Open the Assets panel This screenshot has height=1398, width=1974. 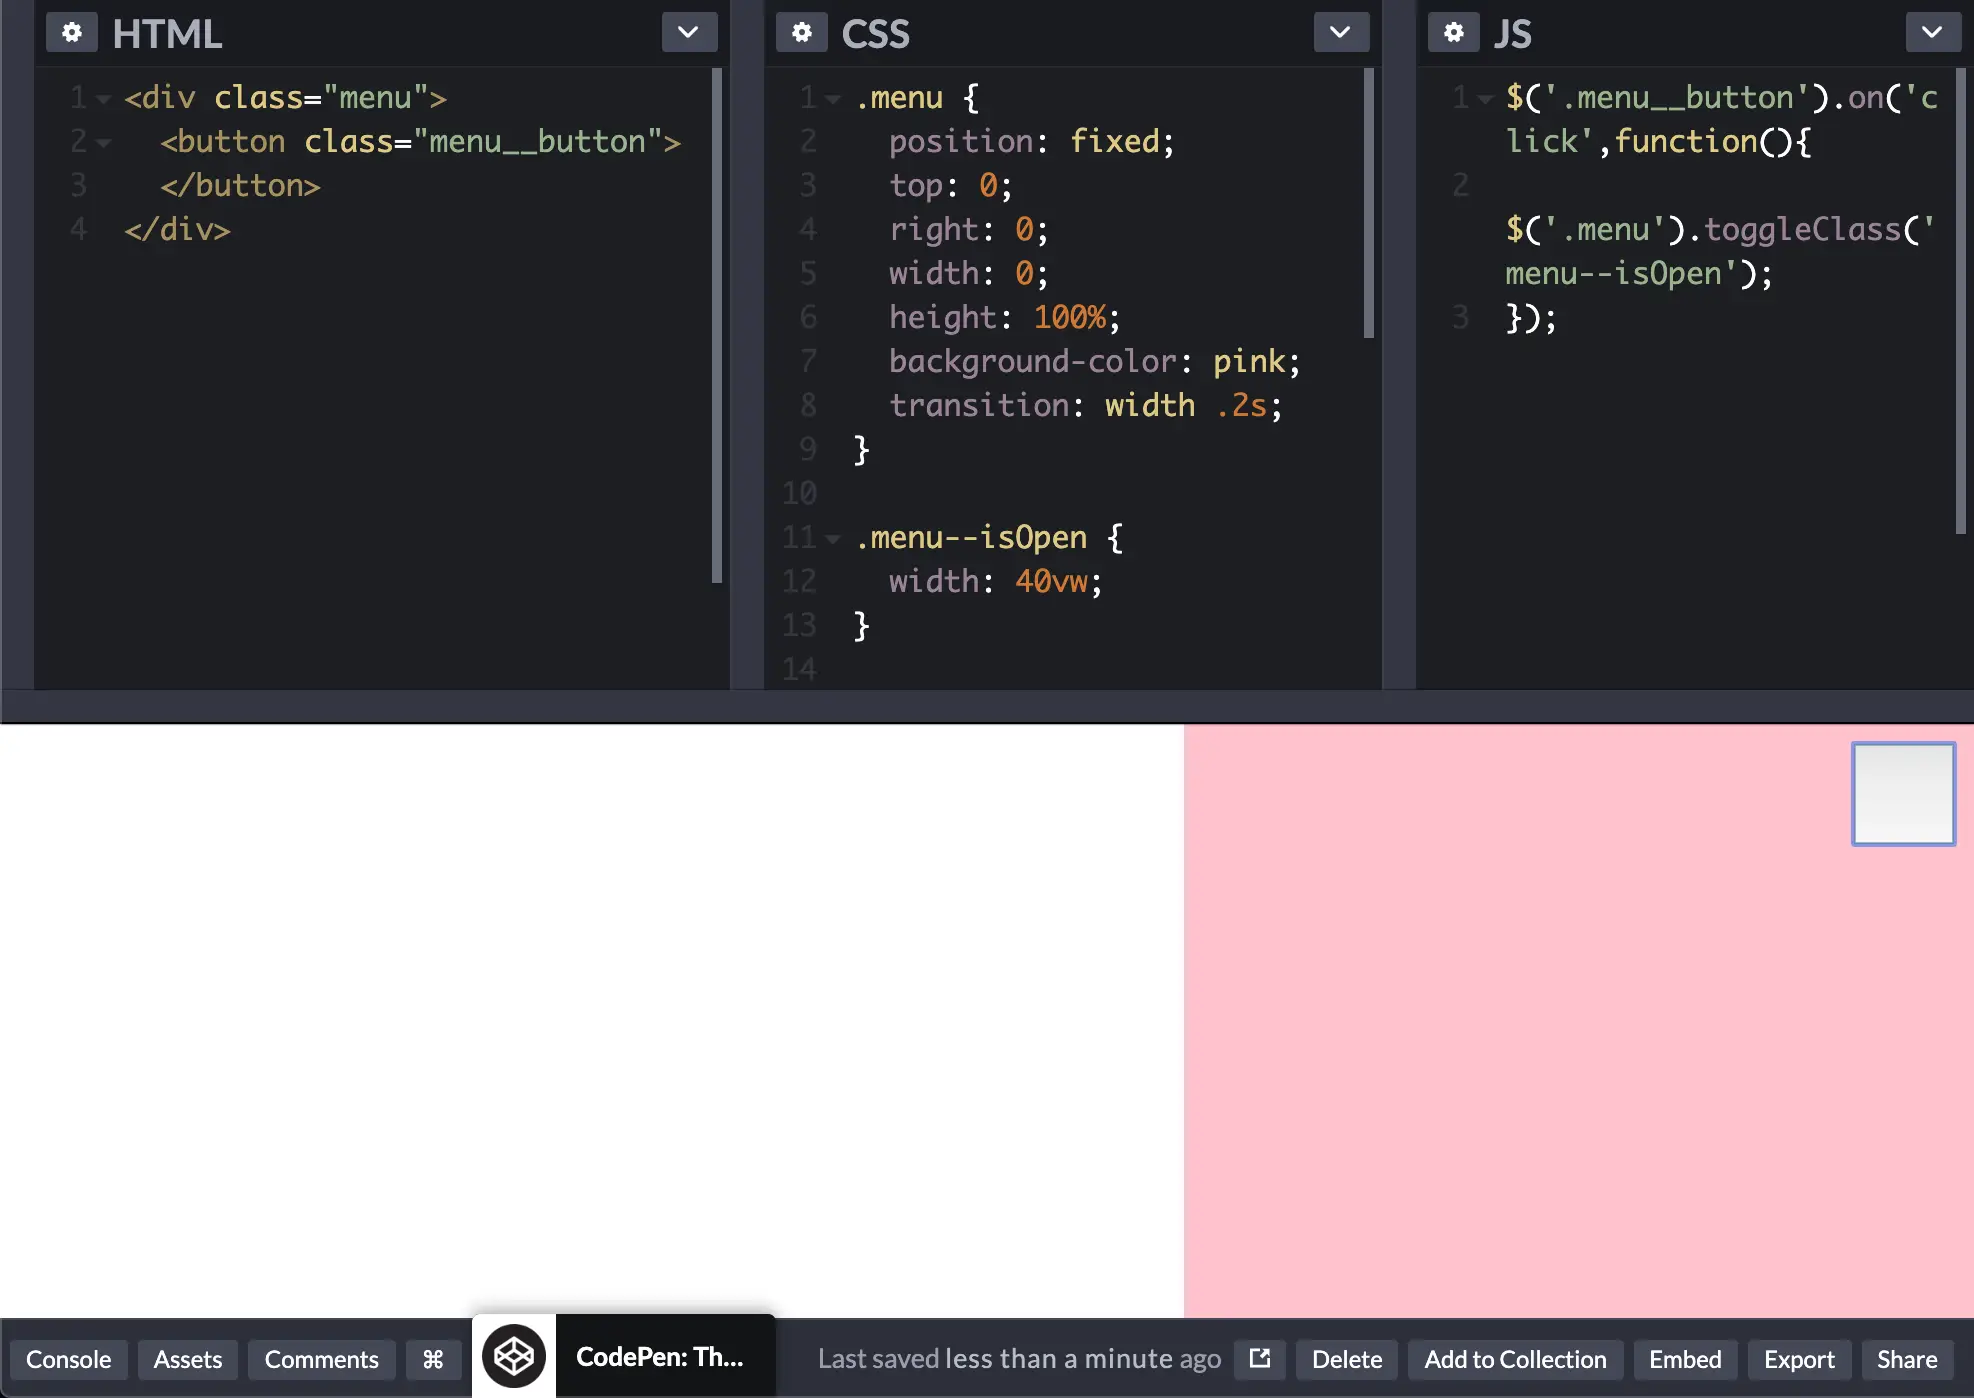pyautogui.click(x=188, y=1360)
